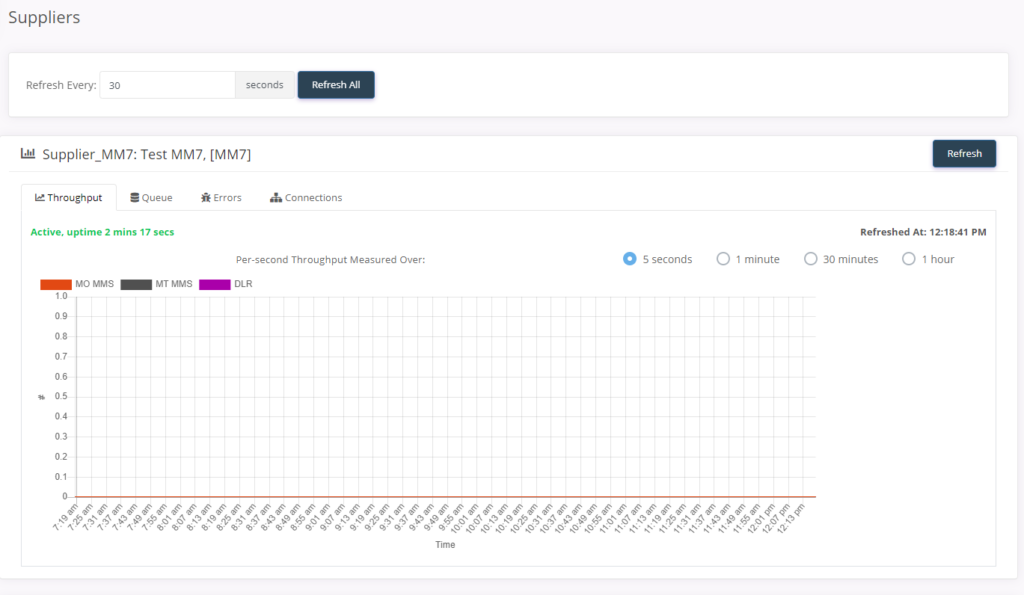The width and height of the screenshot is (1024, 595).
Task: Click the 'seconds' unit label next to input
Action: (264, 85)
